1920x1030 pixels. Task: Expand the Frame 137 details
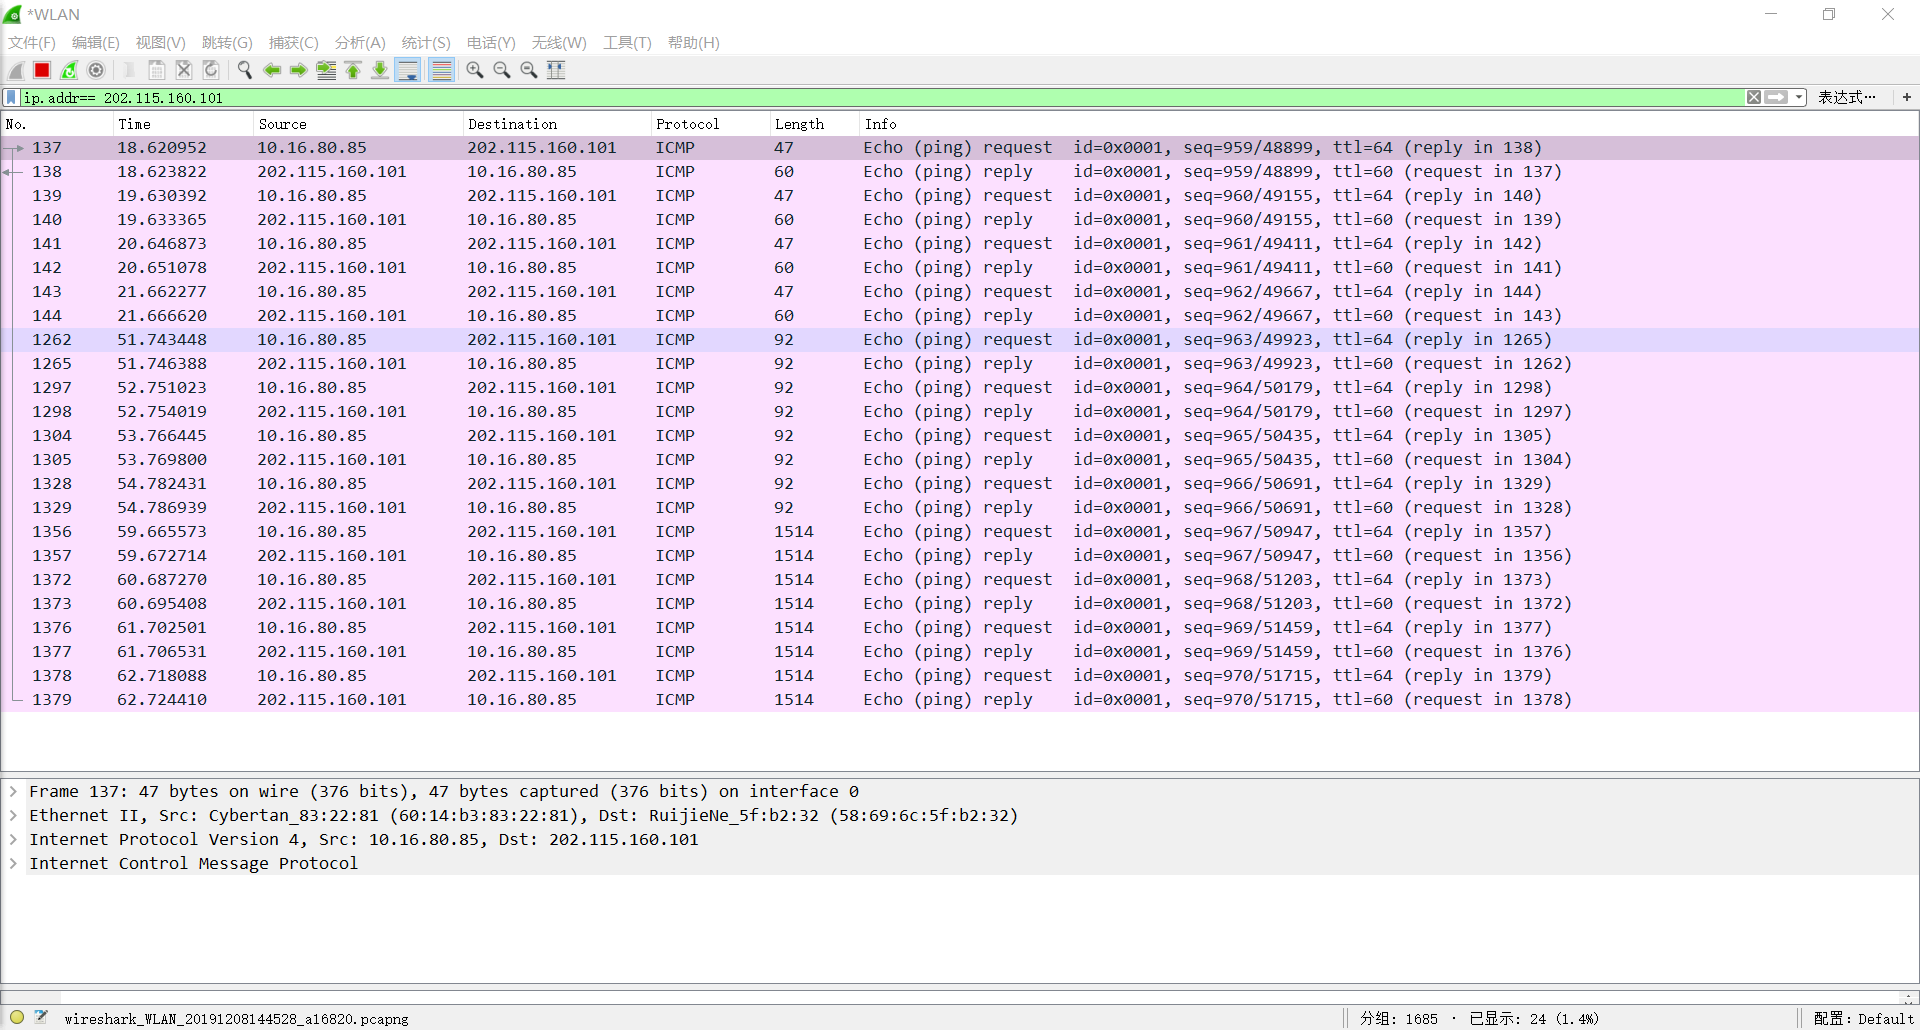[13, 792]
